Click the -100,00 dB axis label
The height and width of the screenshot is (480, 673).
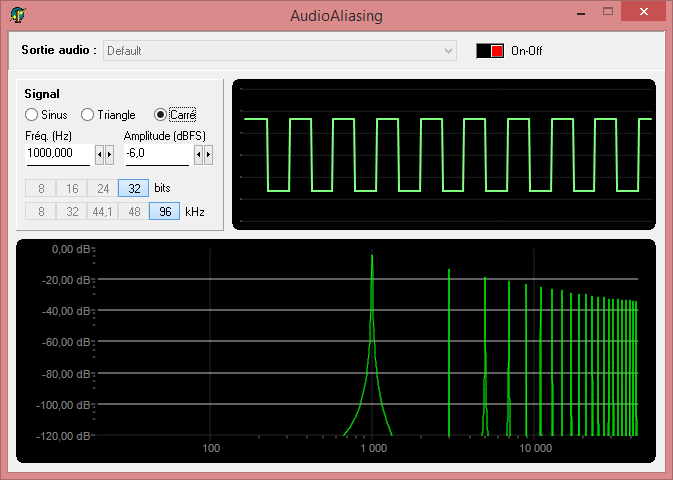click(x=64, y=405)
